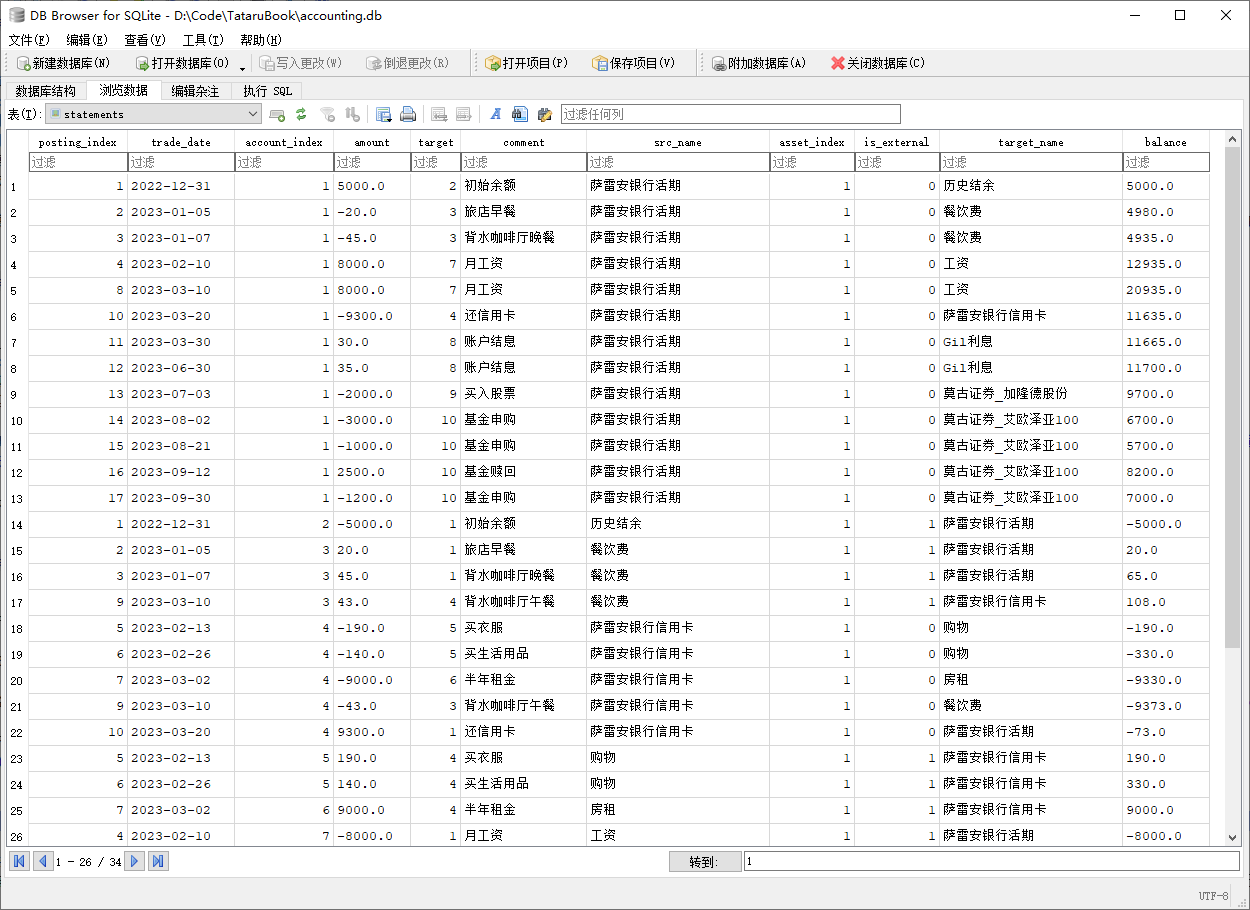The height and width of the screenshot is (910, 1250).
Task: Click the filter box under comment
Action: 524,162
